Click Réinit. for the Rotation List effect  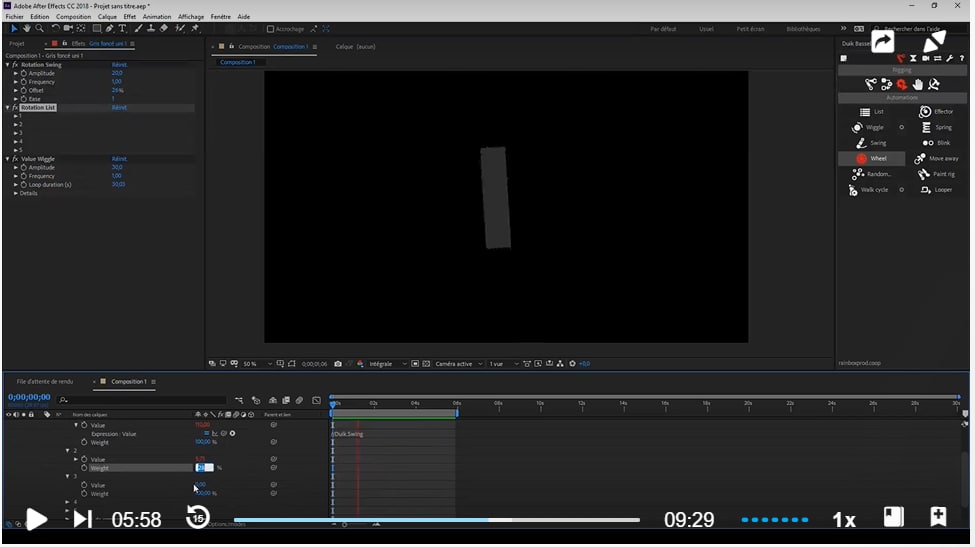point(119,107)
